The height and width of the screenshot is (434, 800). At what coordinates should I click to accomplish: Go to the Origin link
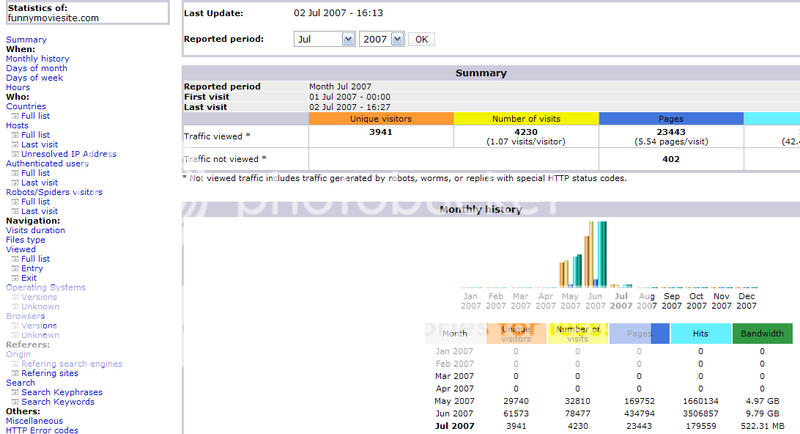tap(18, 354)
